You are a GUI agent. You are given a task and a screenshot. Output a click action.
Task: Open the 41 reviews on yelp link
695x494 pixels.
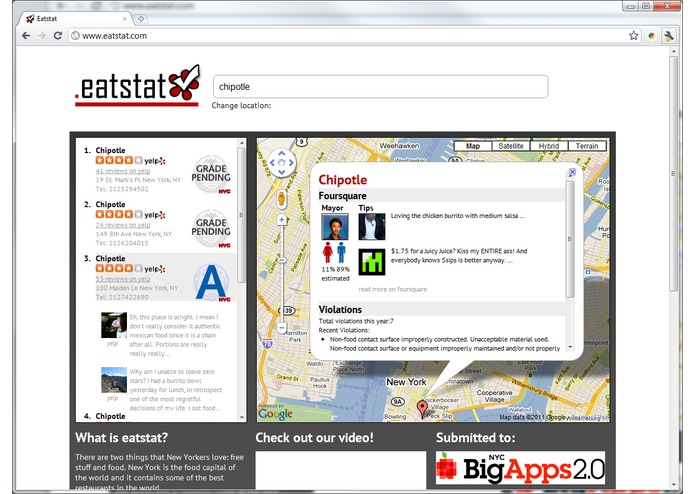click(123, 171)
